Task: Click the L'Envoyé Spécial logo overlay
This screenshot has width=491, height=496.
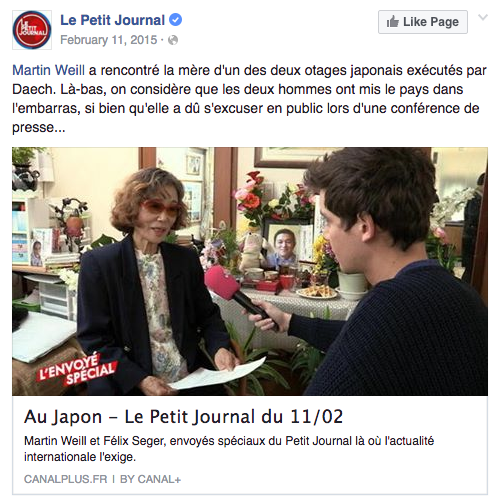Action: [77, 369]
